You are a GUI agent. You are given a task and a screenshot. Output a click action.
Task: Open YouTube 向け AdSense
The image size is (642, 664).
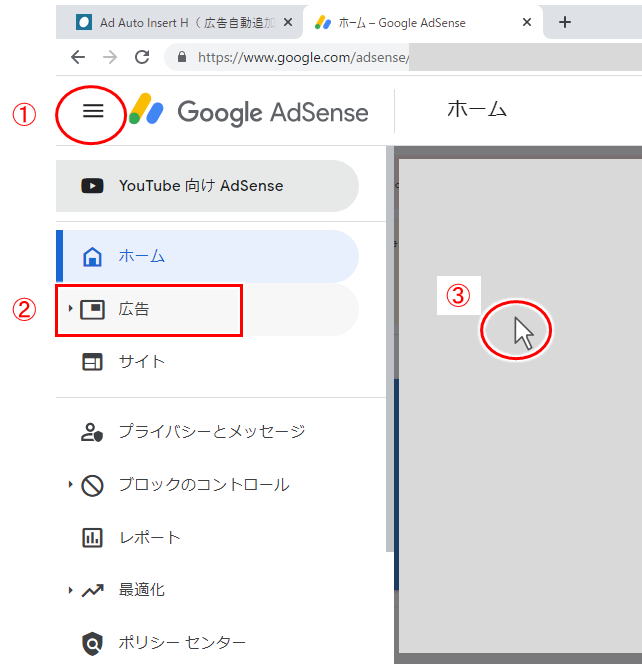point(207,186)
